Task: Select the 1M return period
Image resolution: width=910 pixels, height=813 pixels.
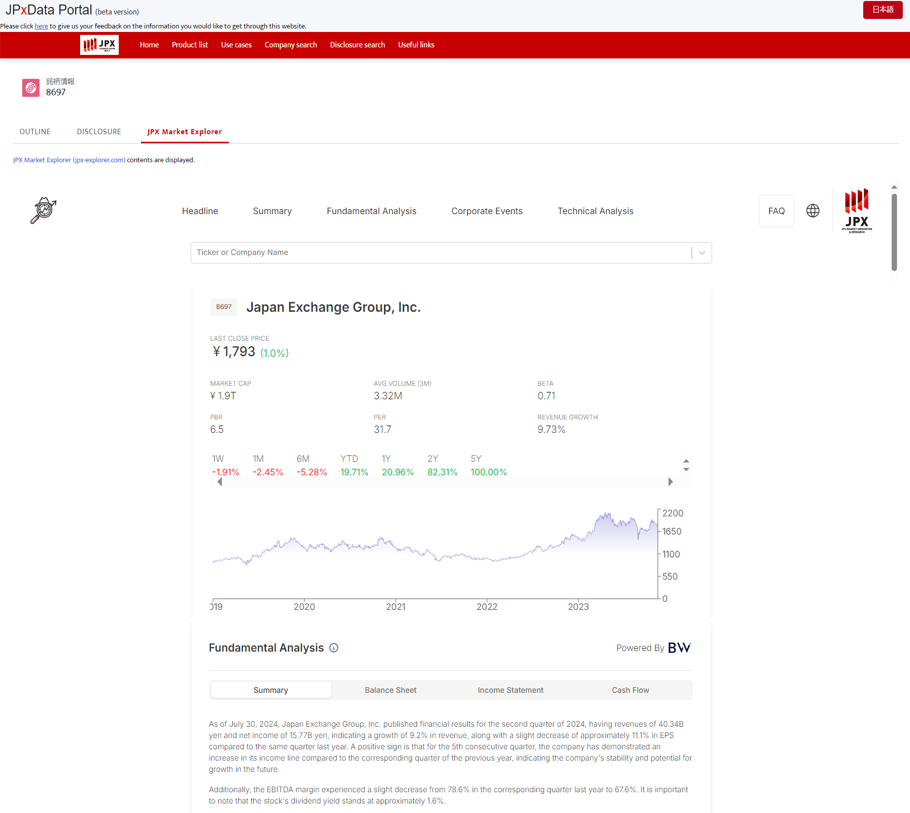Action: [268, 465]
